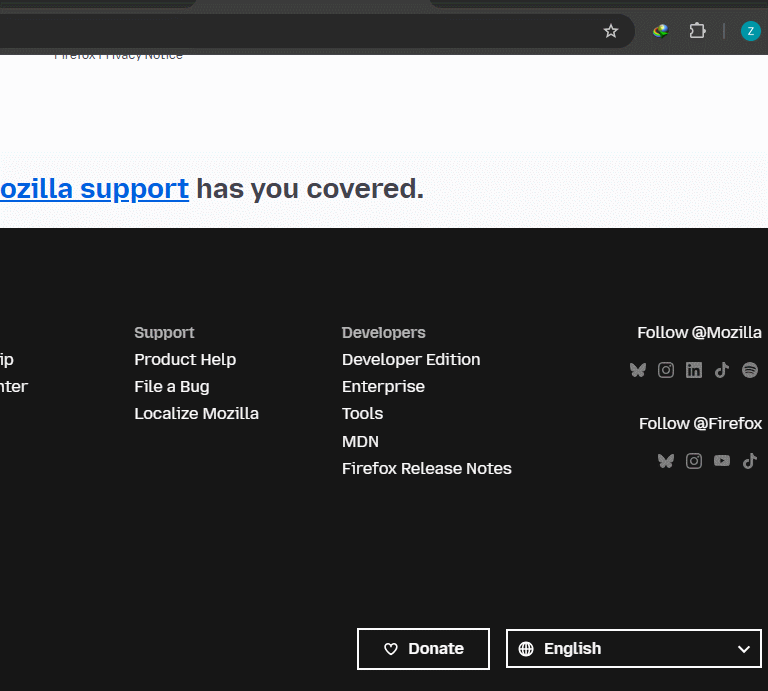Open the Enterprise link
This screenshot has width=768, height=691.
[x=384, y=386]
